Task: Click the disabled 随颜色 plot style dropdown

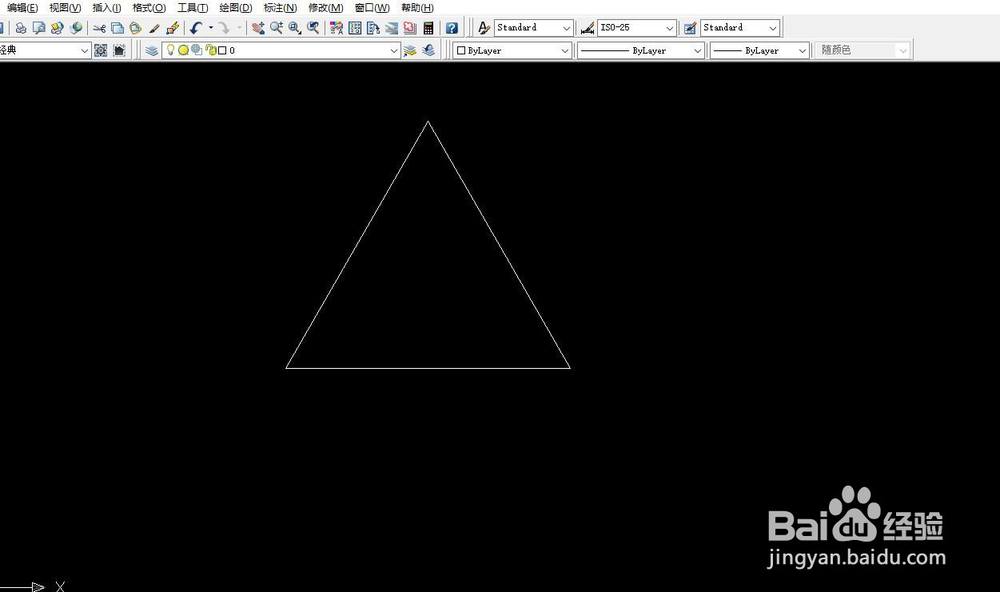Action: (x=862, y=50)
